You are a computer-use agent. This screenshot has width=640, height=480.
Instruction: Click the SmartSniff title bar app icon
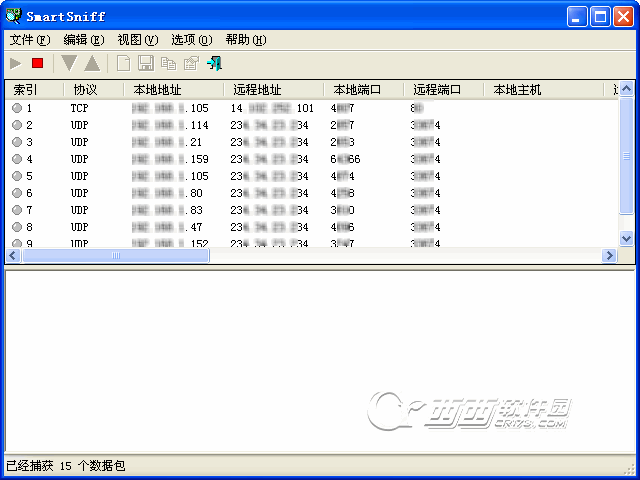point(14,16)
